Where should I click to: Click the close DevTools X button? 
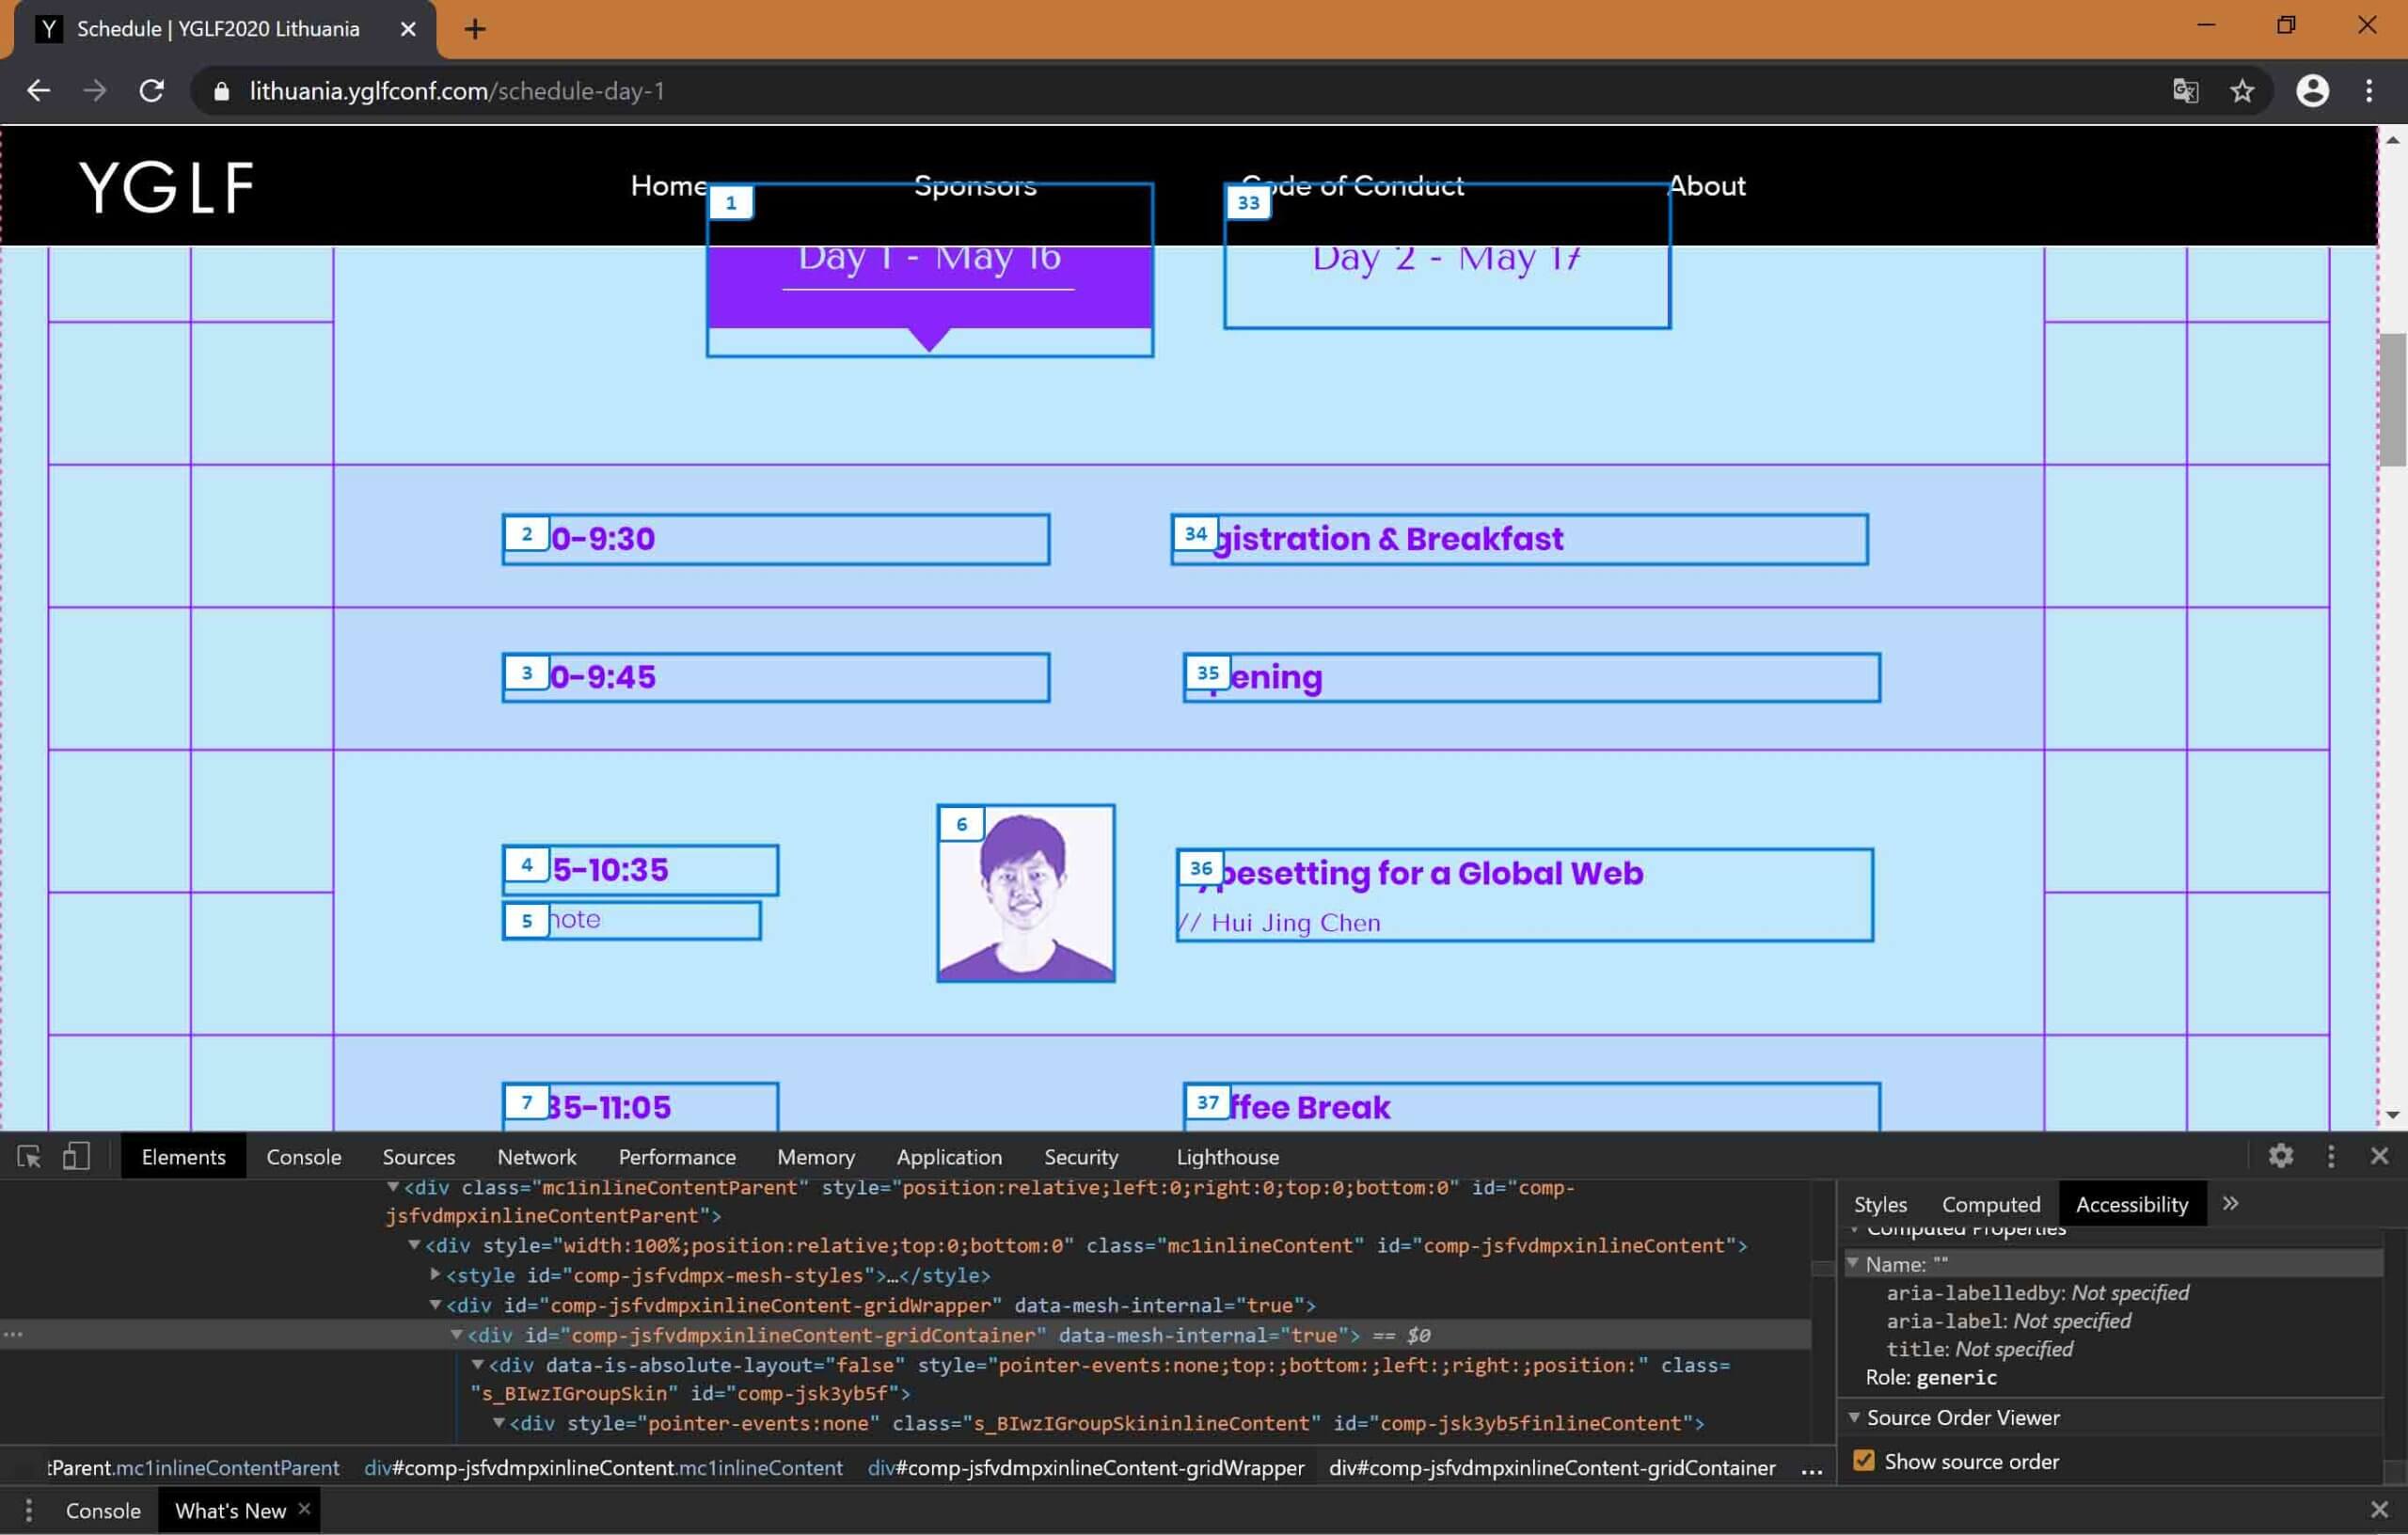click(2382, 1156)
